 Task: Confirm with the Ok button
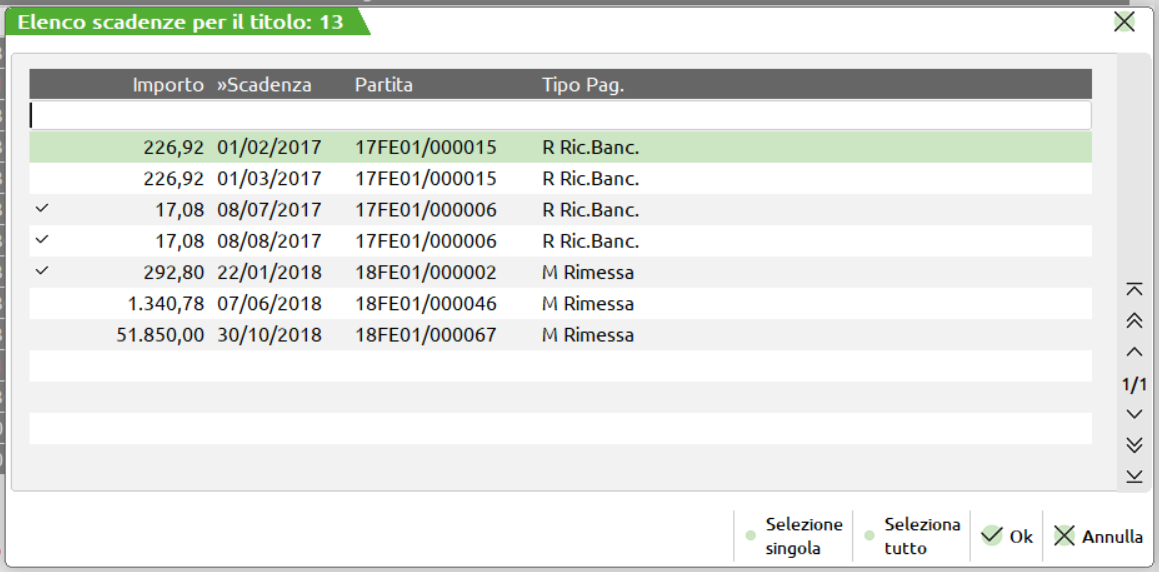tap(1007, 536)
